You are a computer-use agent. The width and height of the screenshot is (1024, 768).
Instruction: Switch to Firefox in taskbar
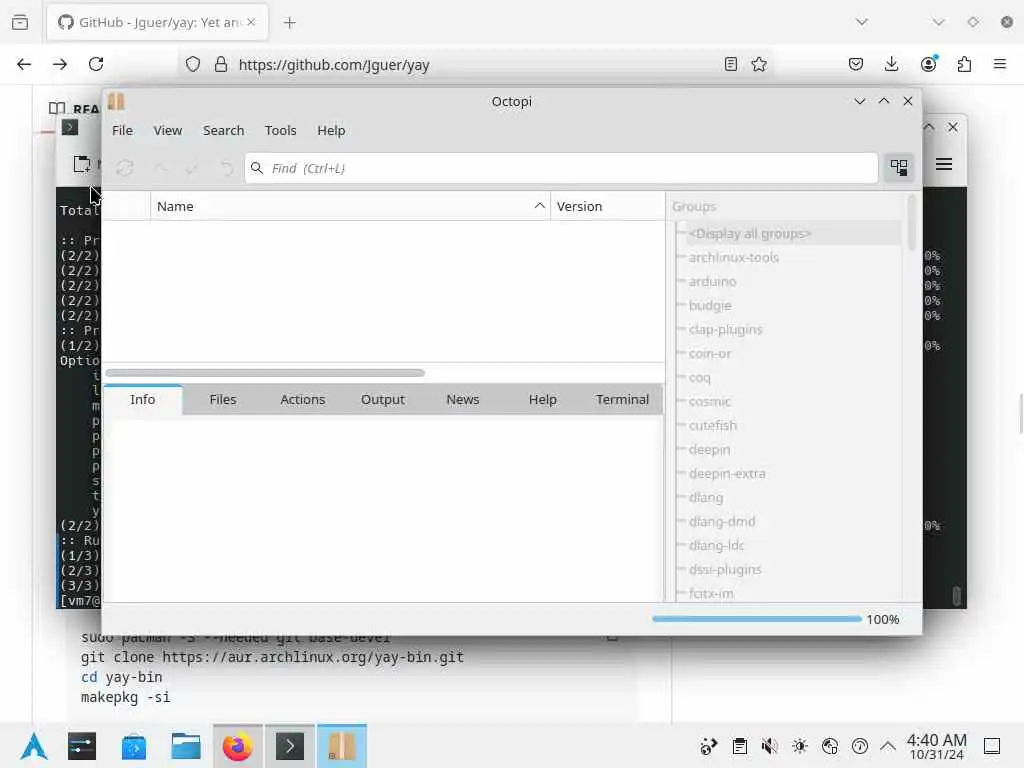tap(238, 746)
